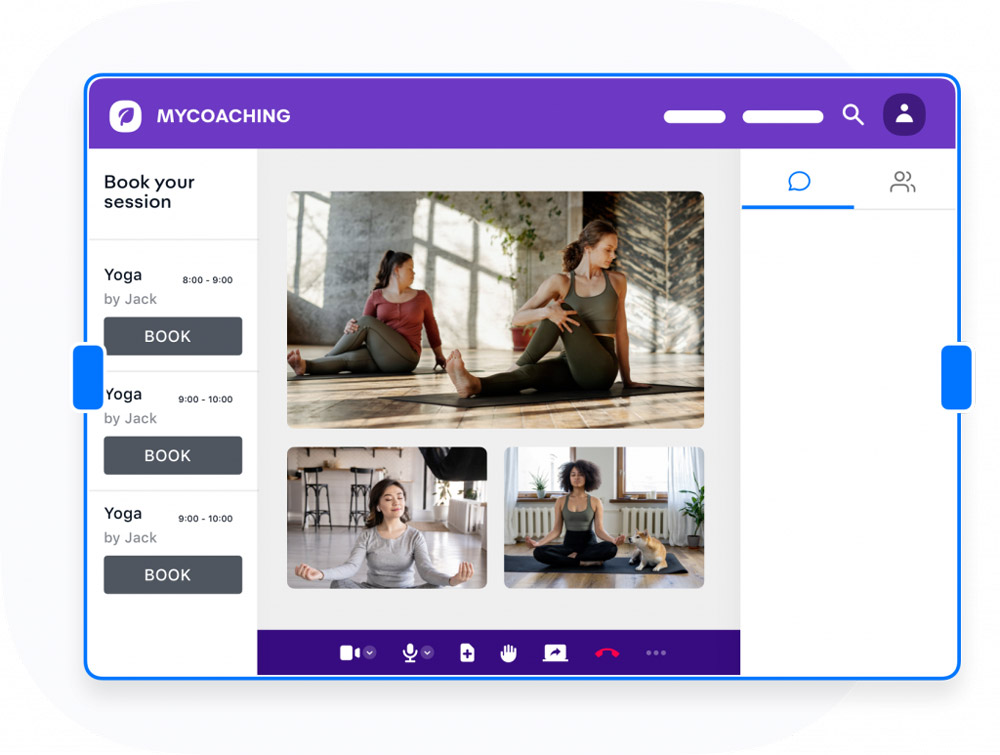Click the 'Book your session' heading
Image resolution: width=1000 pixels, height=755 pixels.
coord(149,192)
